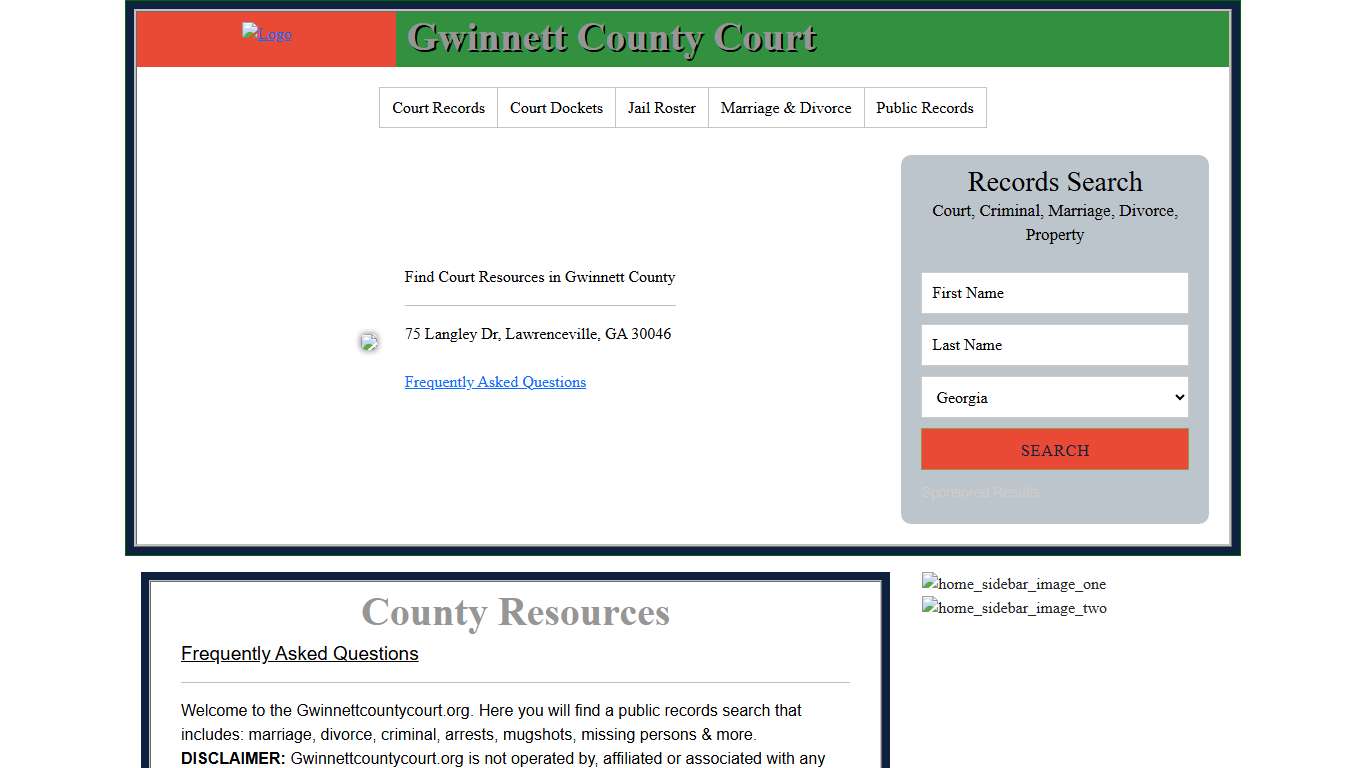Click the Last Name input field
The image size is (1366, 768).
tap(1054, 344)
